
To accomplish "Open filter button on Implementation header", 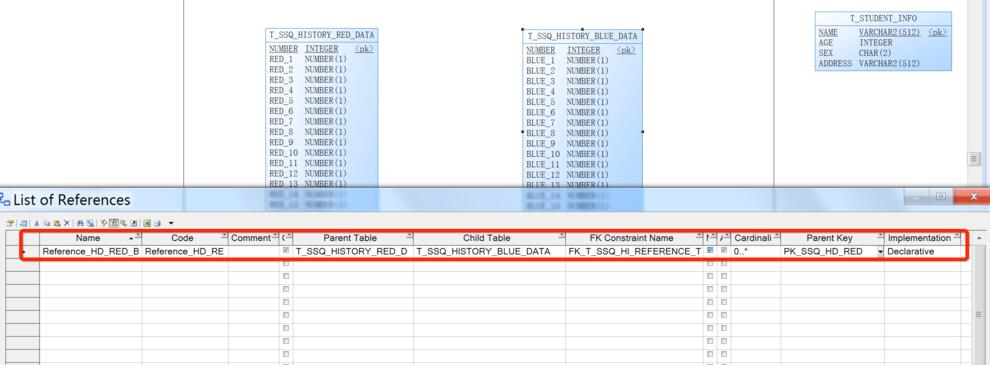I will pos(957,236).
